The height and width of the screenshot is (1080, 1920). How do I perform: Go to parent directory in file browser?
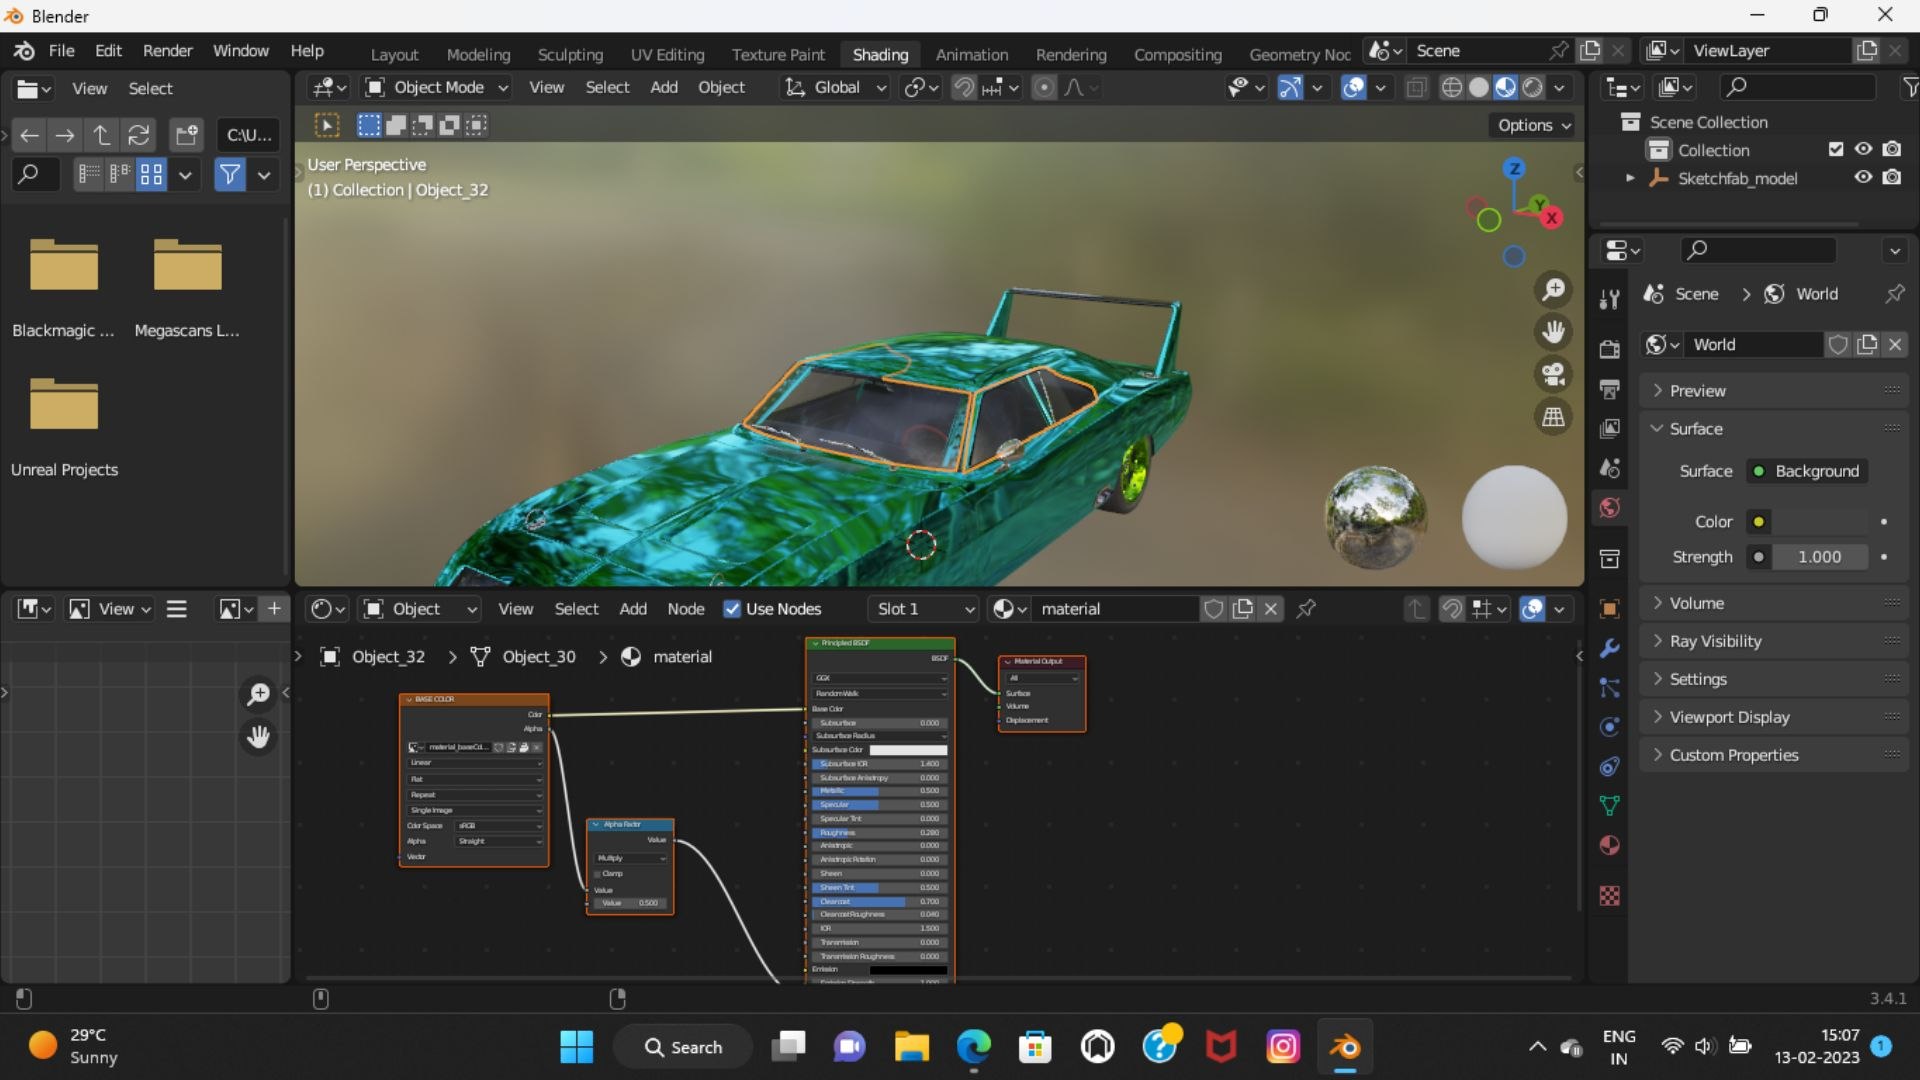[102, 135]
